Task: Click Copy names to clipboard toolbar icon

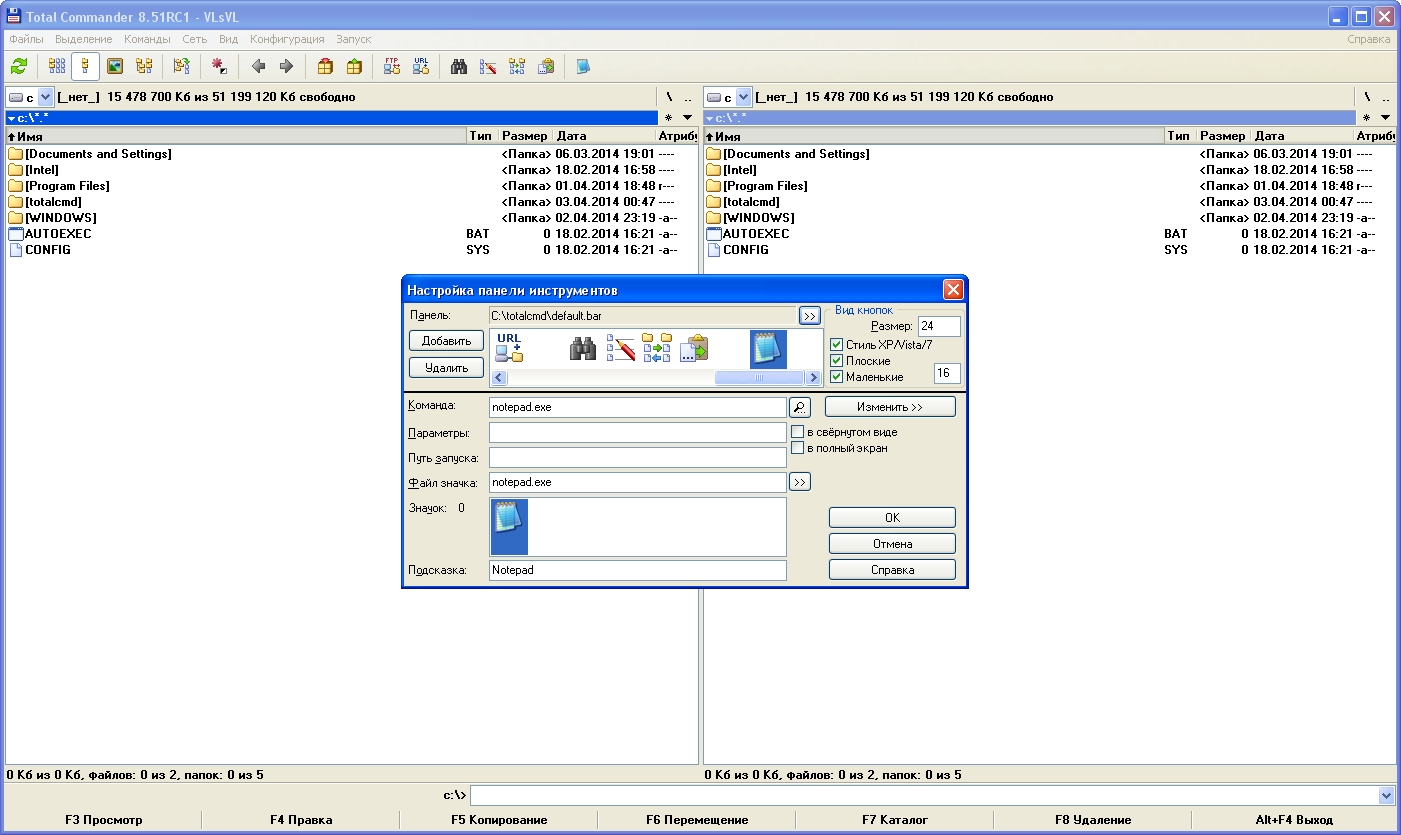Action: [x=546, y=67]
